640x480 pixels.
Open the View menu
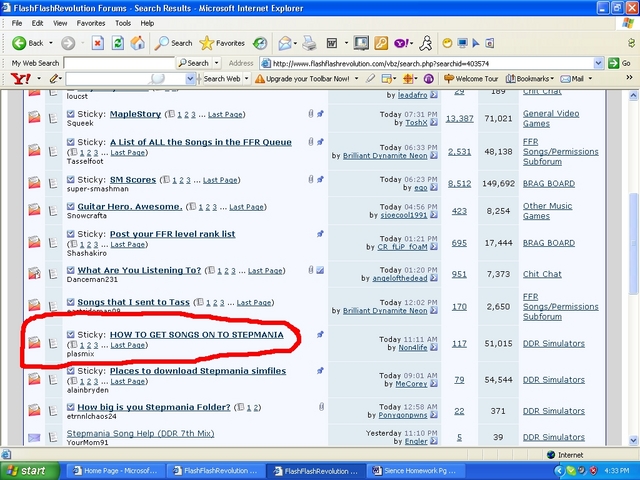pos(60,23)
